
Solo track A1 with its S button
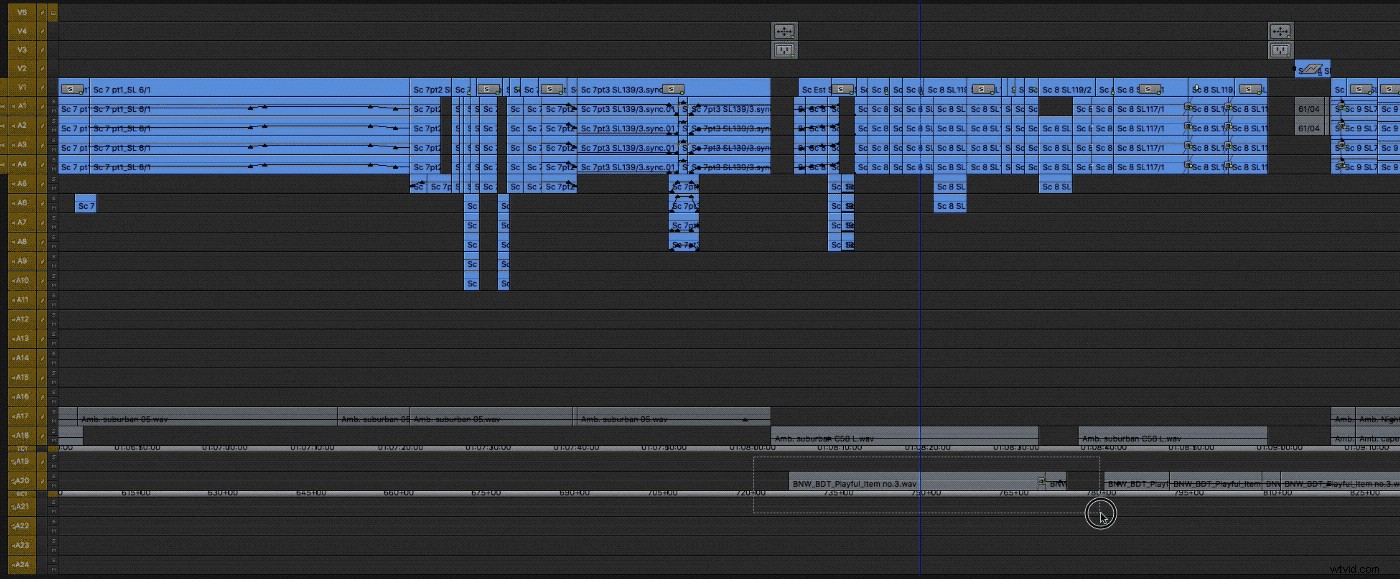(52, 102)
